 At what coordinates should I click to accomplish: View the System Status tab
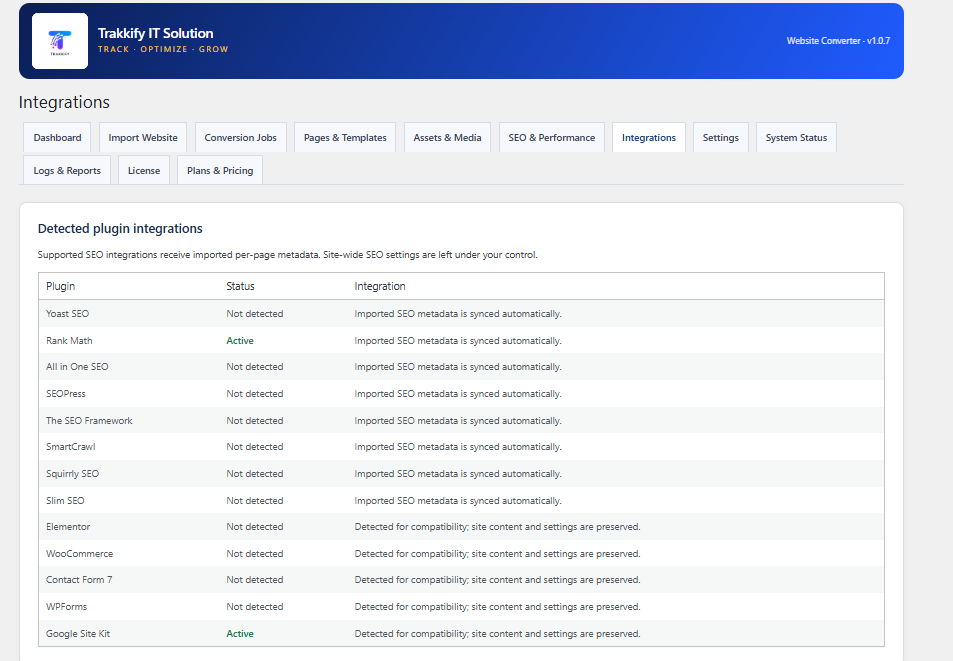pos(796,137)
